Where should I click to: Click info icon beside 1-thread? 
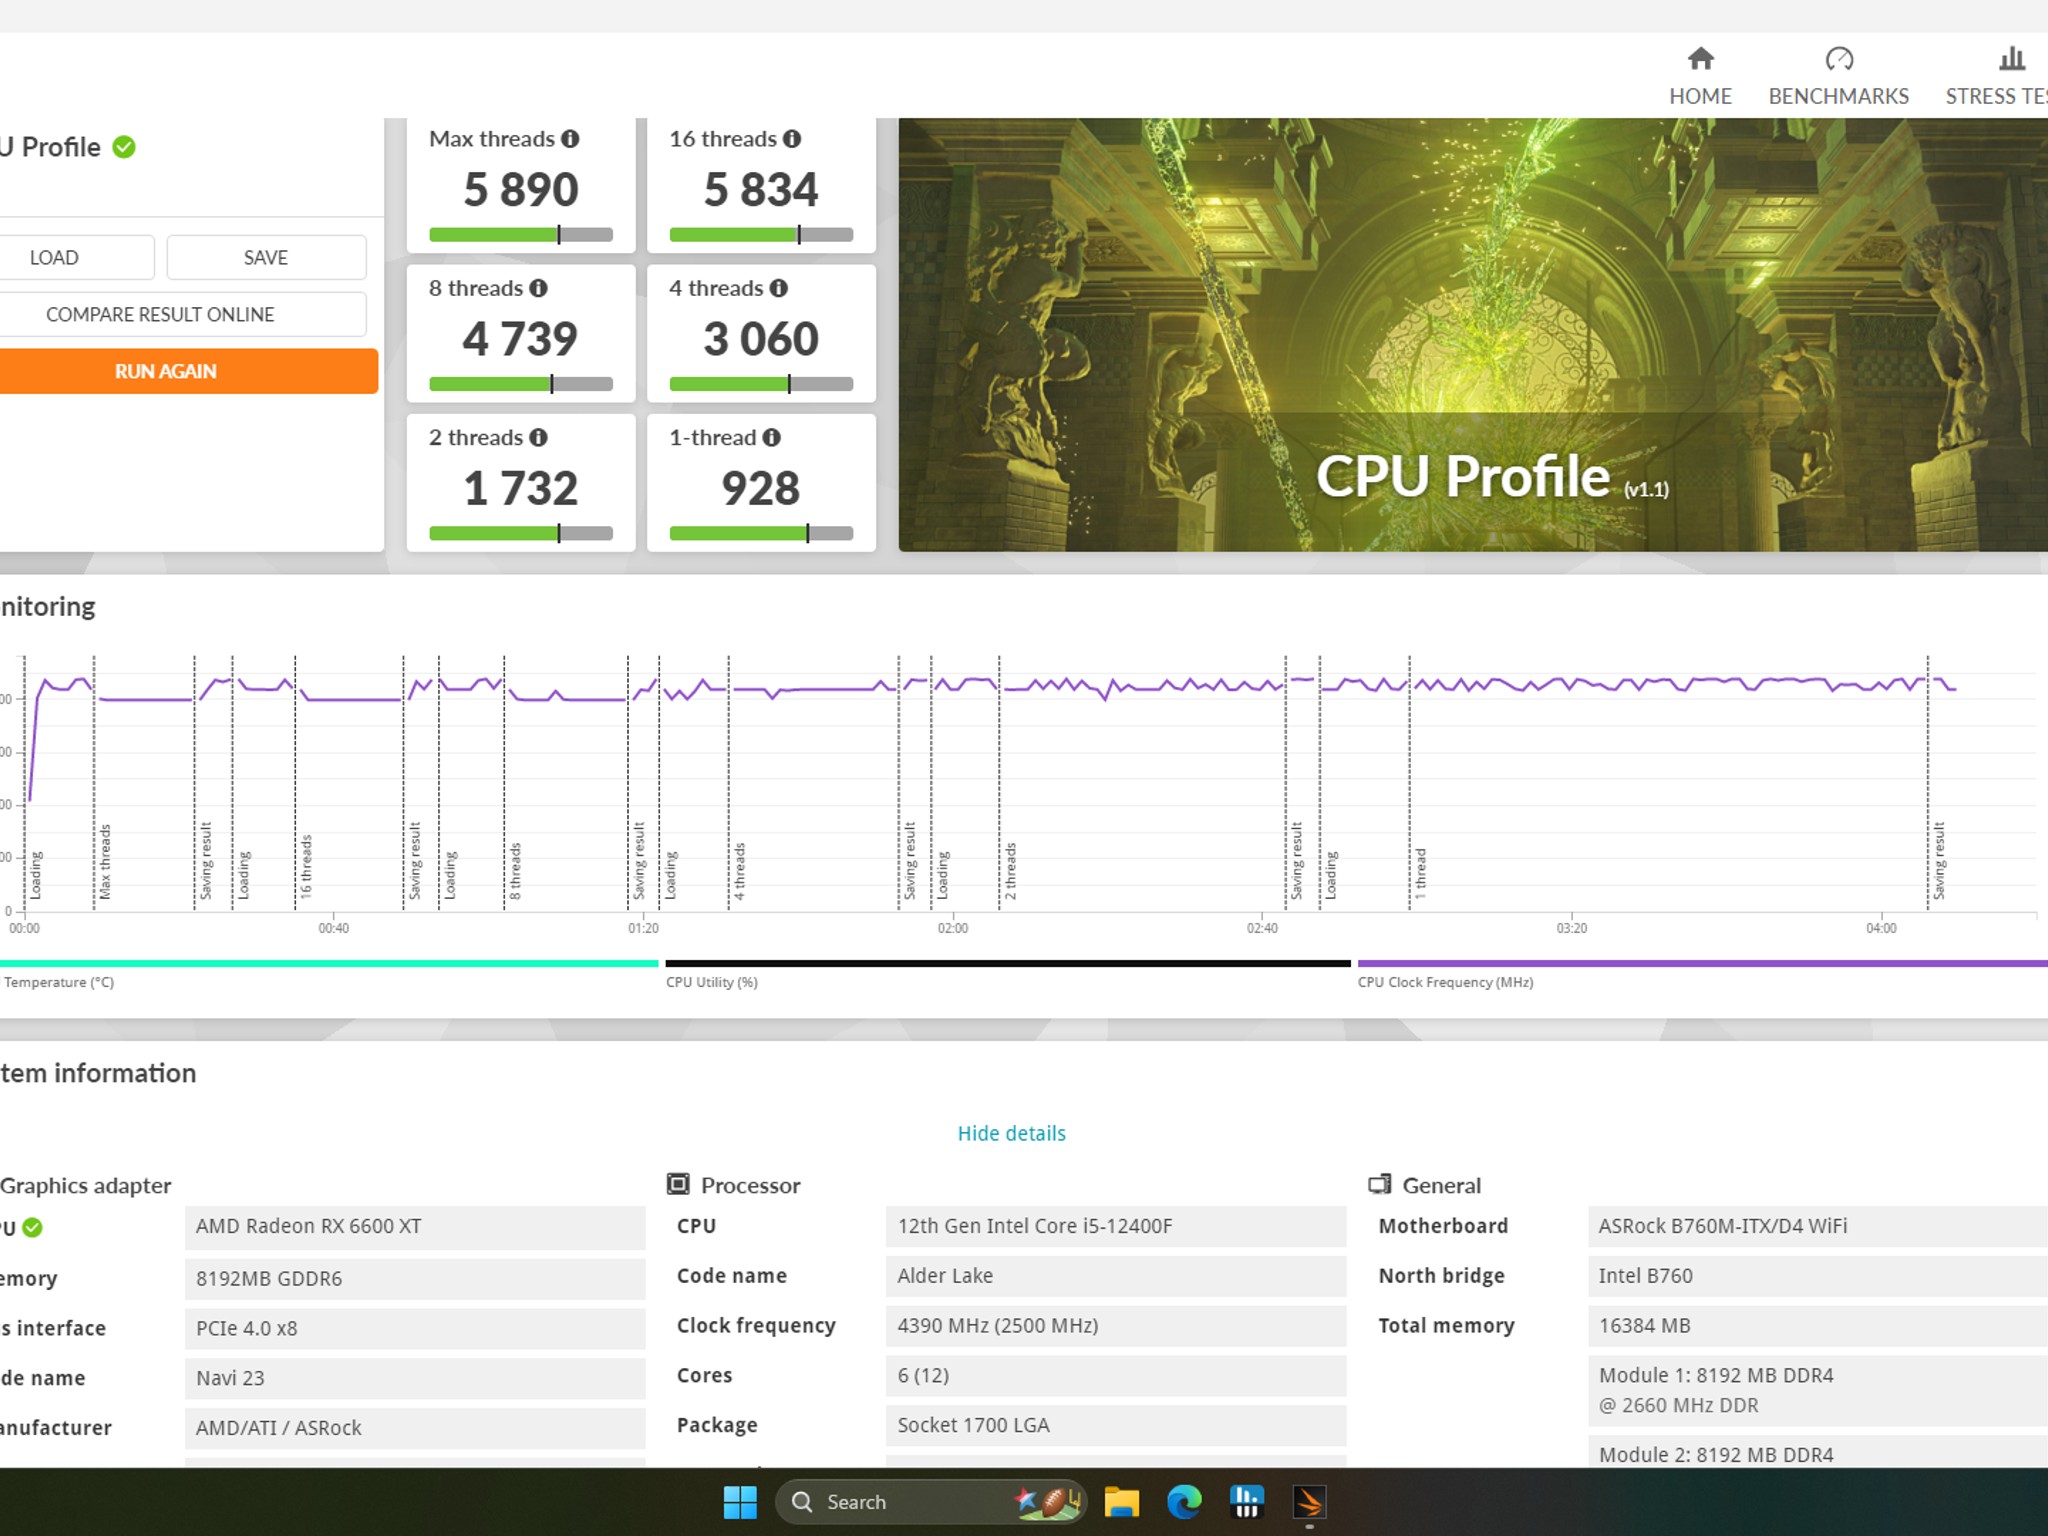tap(771, 437)
